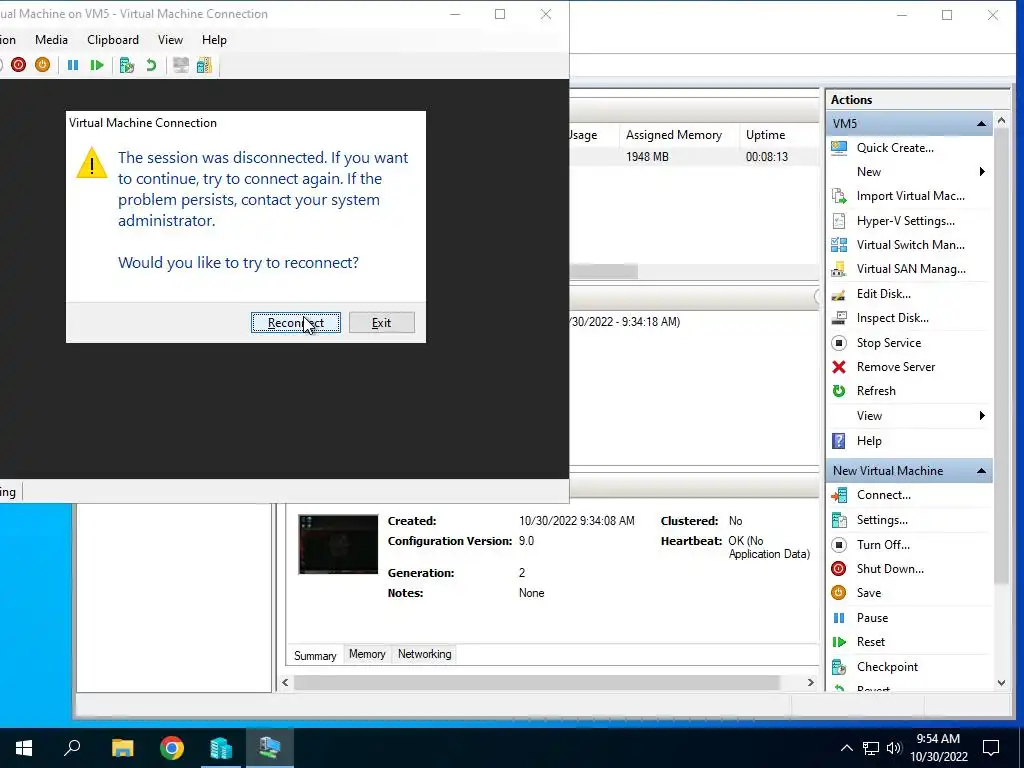Click the Stop Service icon
Image resolution: width=1024 pixels, height=768 pixels.
click(x=839, y=343)
